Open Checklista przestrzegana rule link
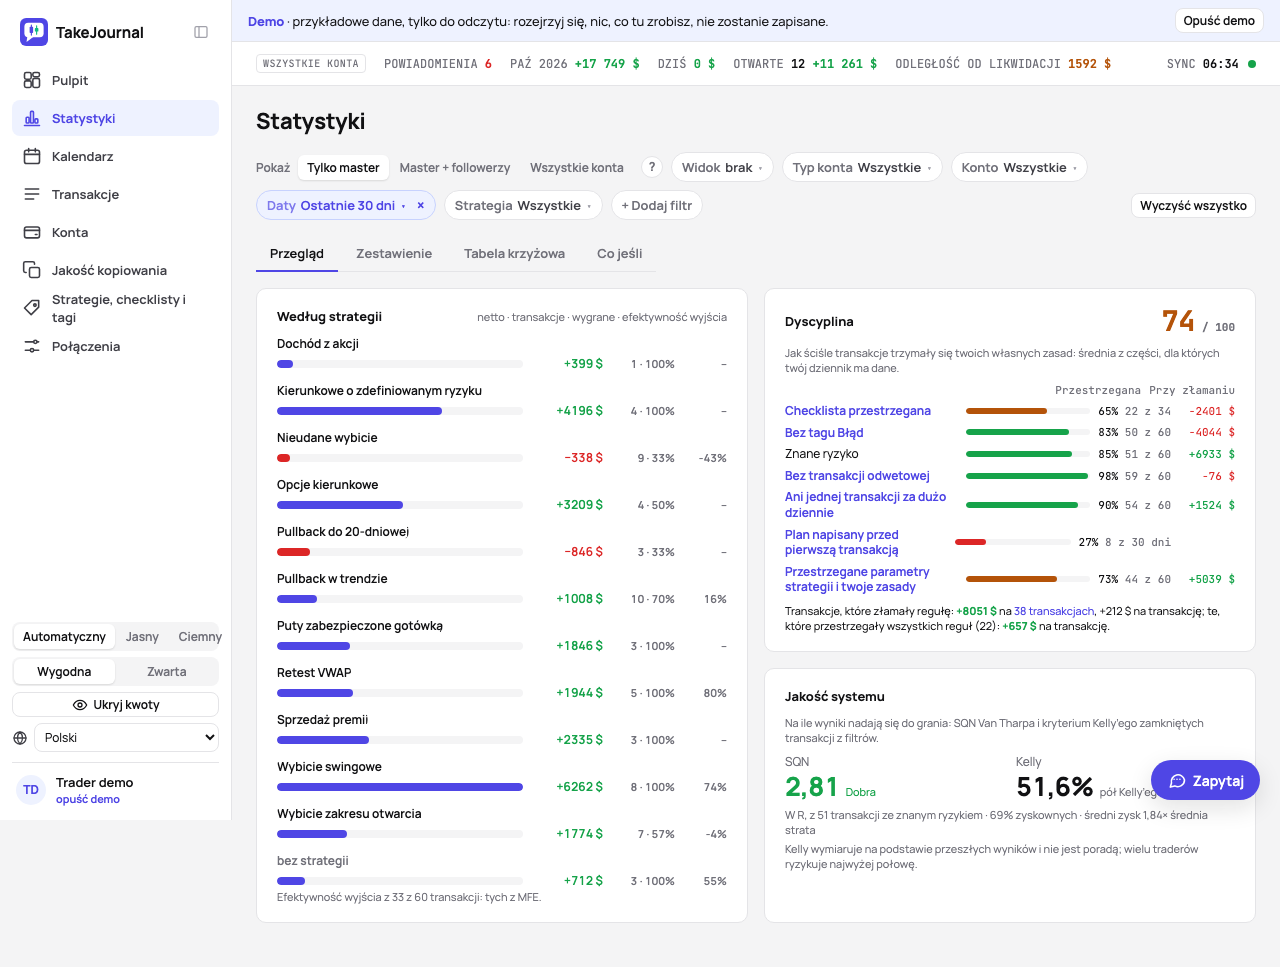The image size is (1280, 967). (x=858, y=411)
